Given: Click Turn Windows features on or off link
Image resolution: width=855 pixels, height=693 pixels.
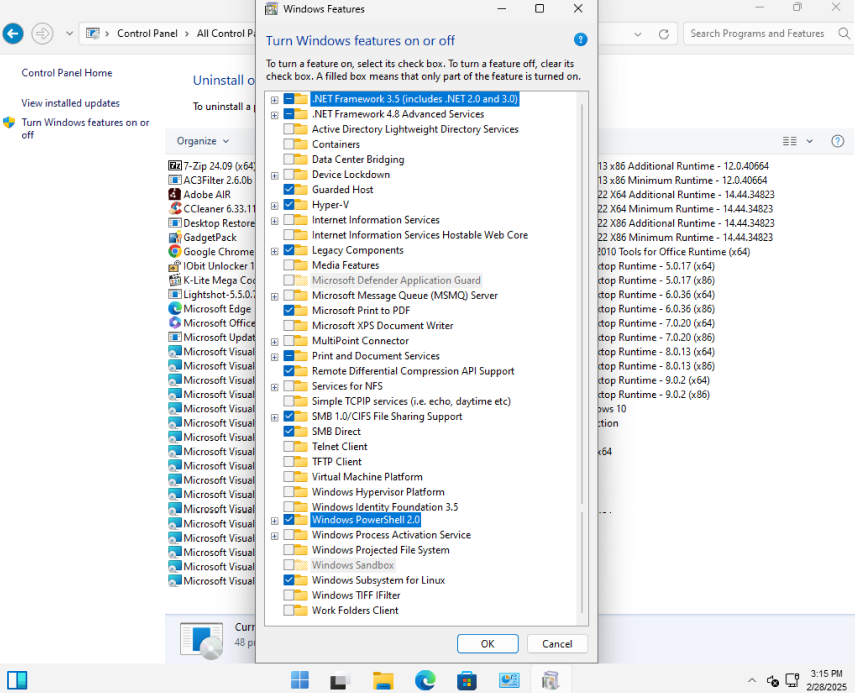Looking at the screenshot, I should (85, 128).
